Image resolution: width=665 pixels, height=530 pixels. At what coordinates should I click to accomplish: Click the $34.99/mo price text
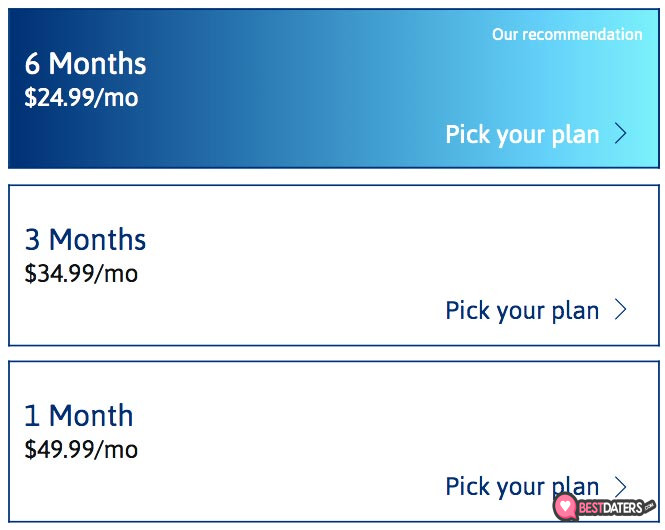[x=81, y=273]
